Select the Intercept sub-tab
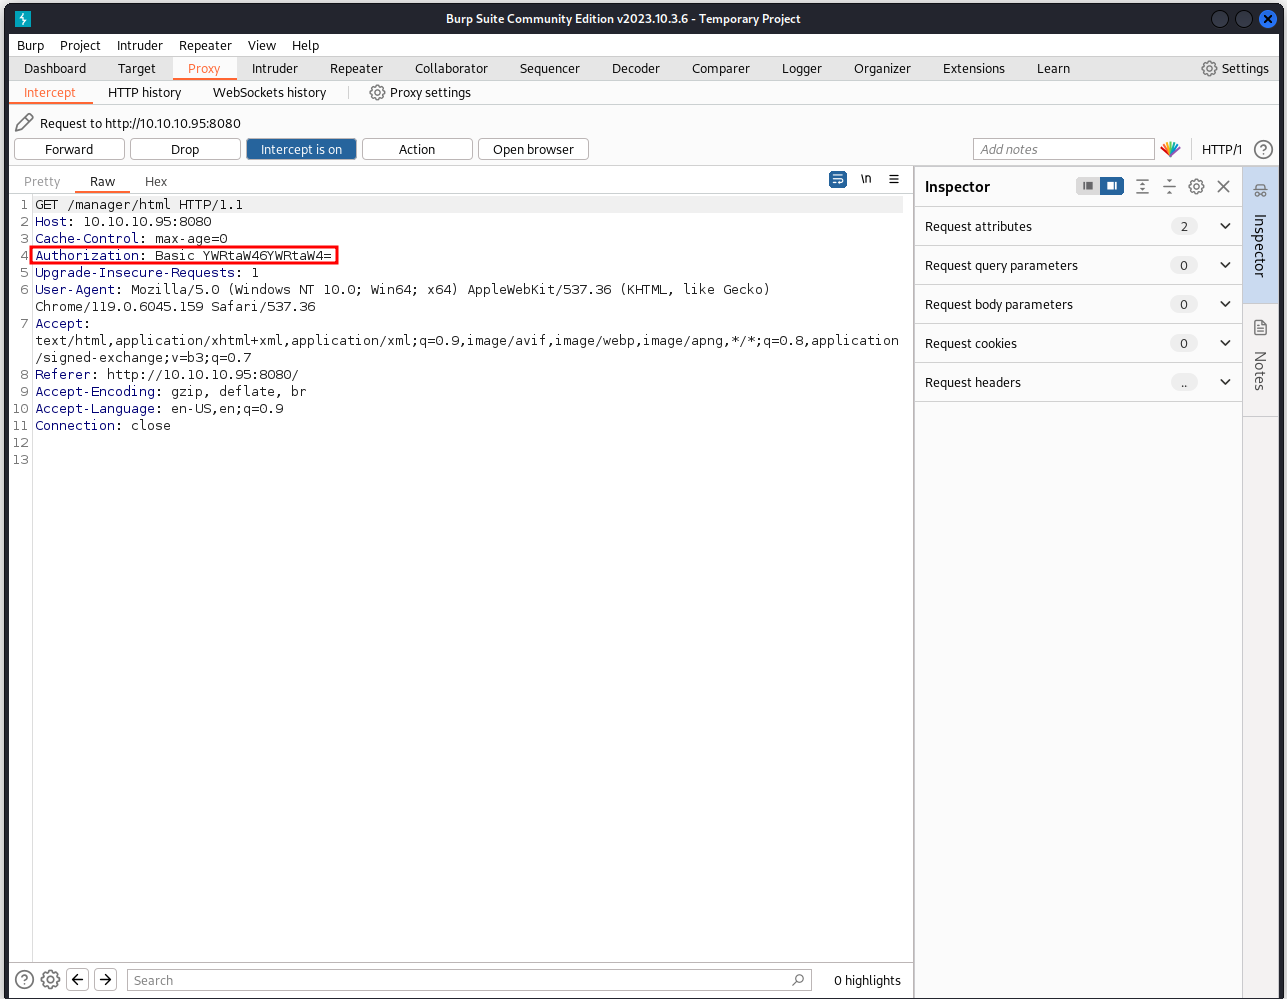Image resolution: width=1287 pixels, height=999 pixels. [50, 92]
